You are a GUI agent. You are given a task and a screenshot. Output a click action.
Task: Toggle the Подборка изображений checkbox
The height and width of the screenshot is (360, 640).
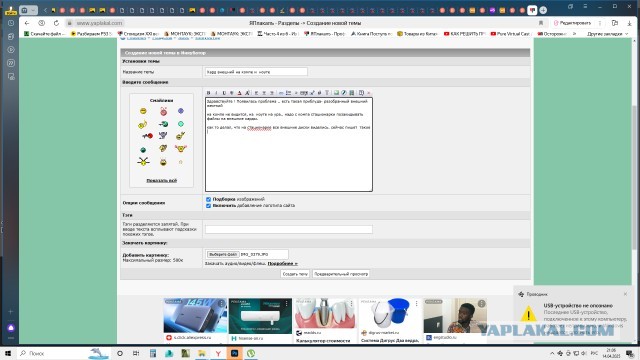[209, 199]
